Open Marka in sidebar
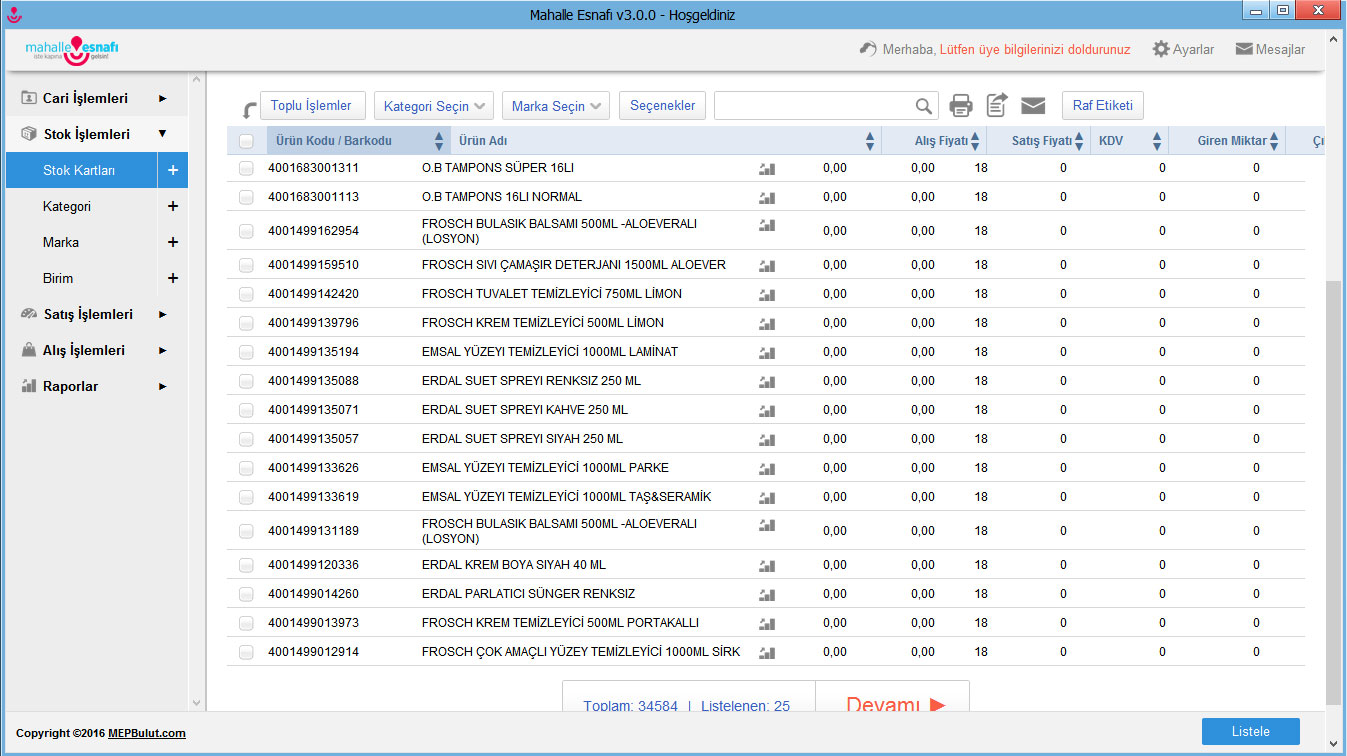Image resolution: width=1347 pixels, height=756 pixels. (61, 242)
